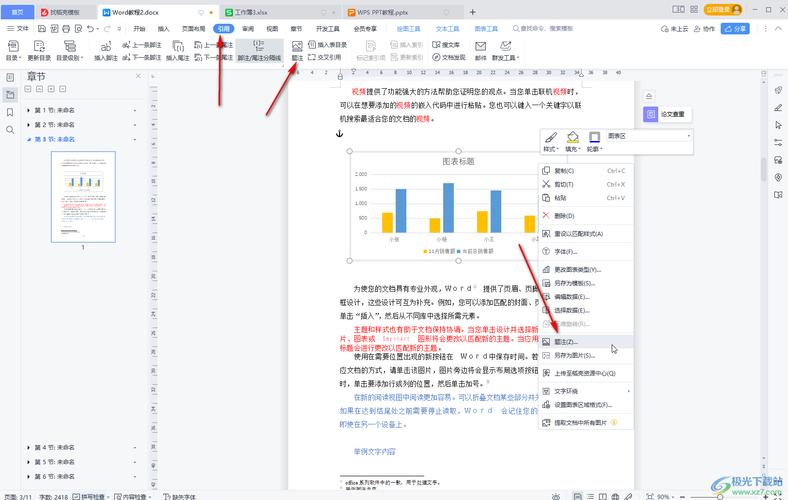Click the bookmark icon in left sidebar

pyautogui.click(x=10, y=112)
